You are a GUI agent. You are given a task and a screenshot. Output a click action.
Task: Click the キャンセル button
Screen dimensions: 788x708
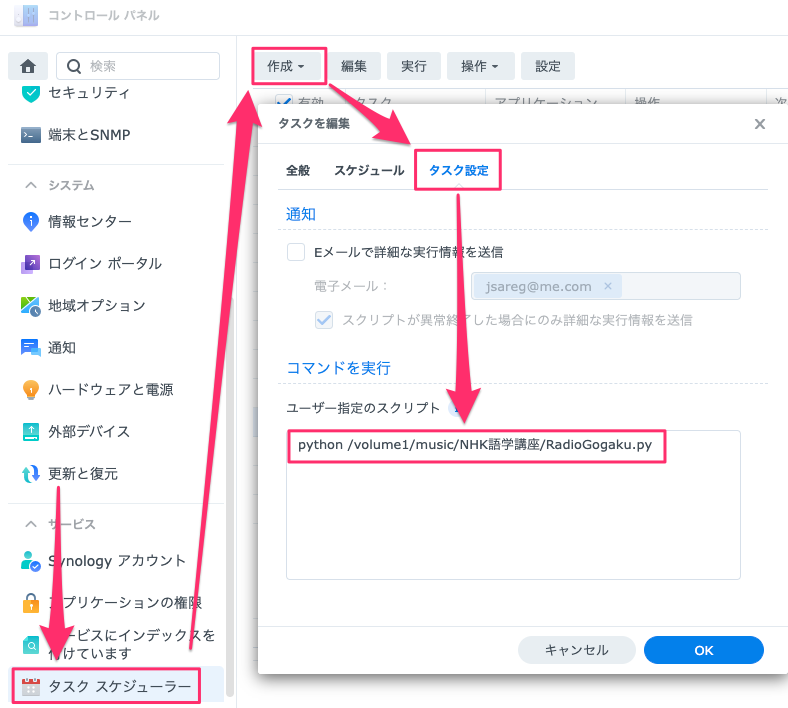[x=576, y=650]
